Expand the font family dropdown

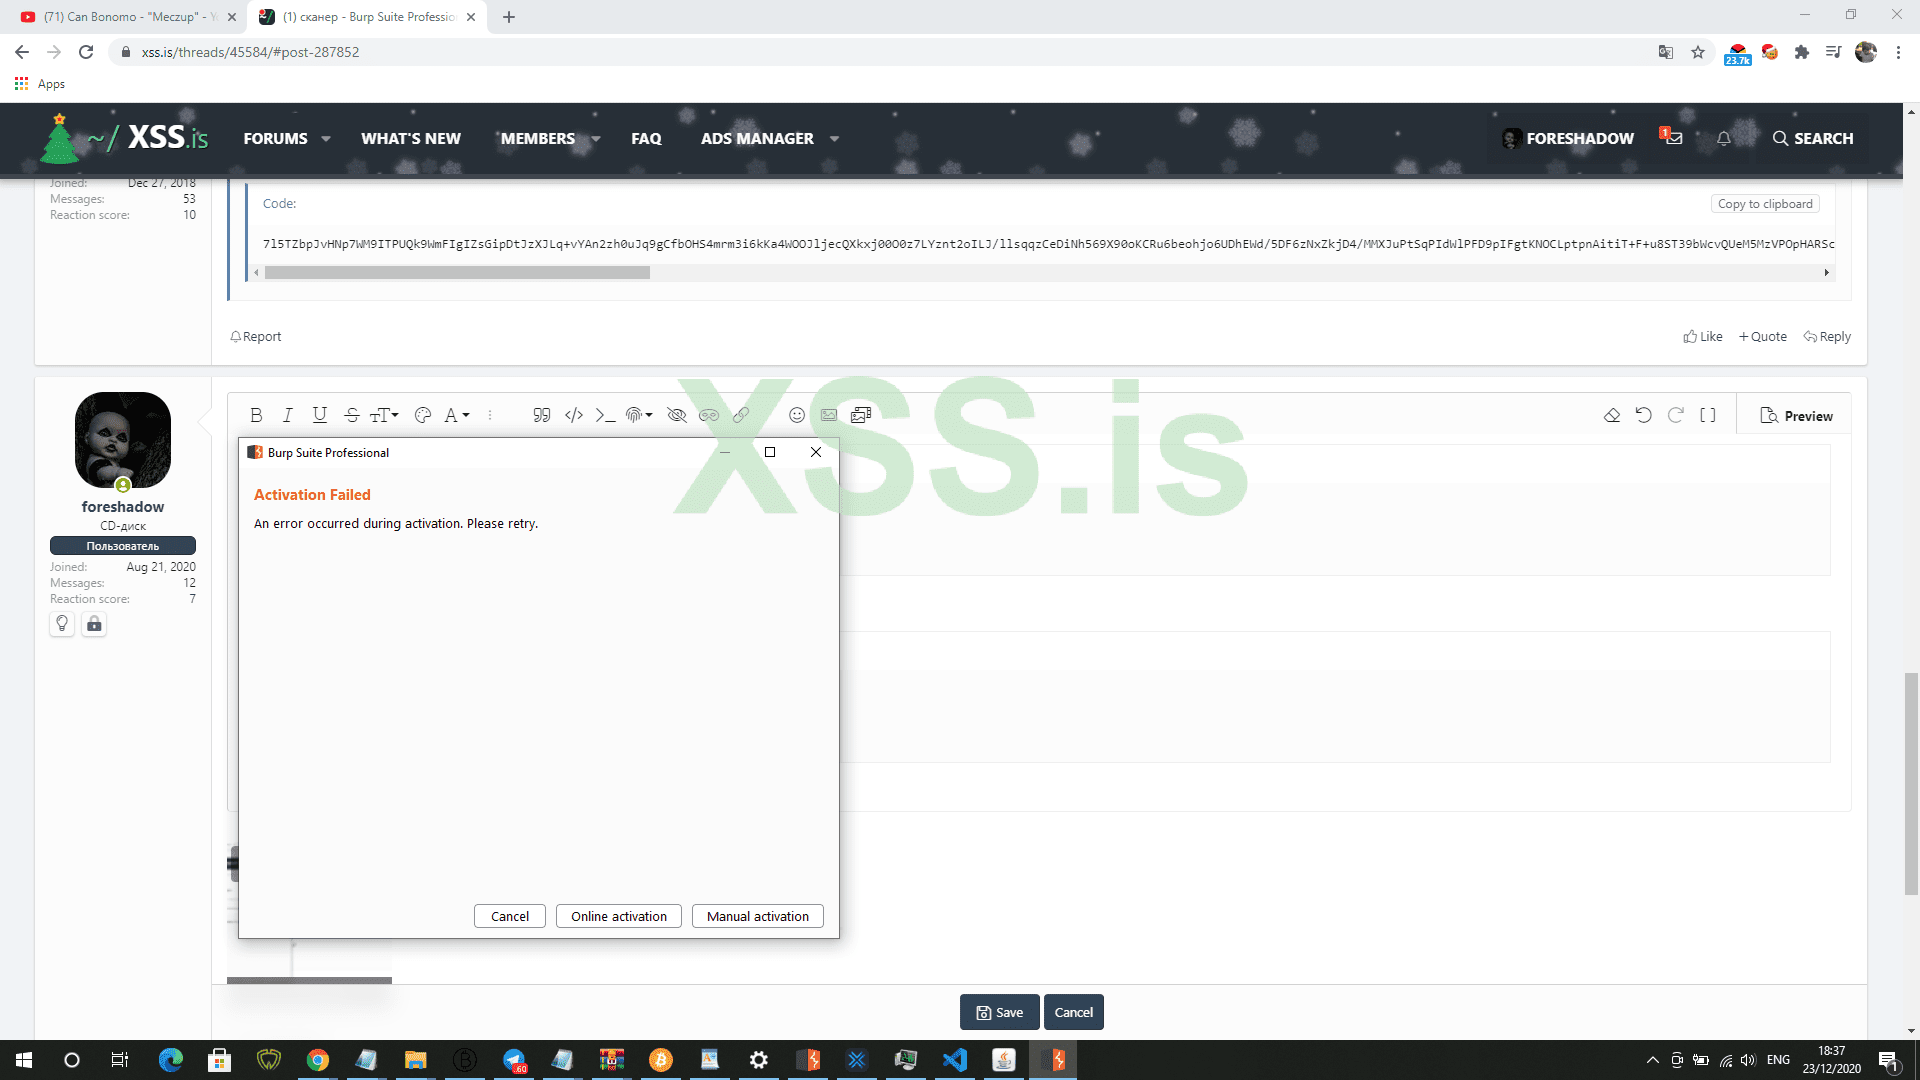tap(456, 415)
